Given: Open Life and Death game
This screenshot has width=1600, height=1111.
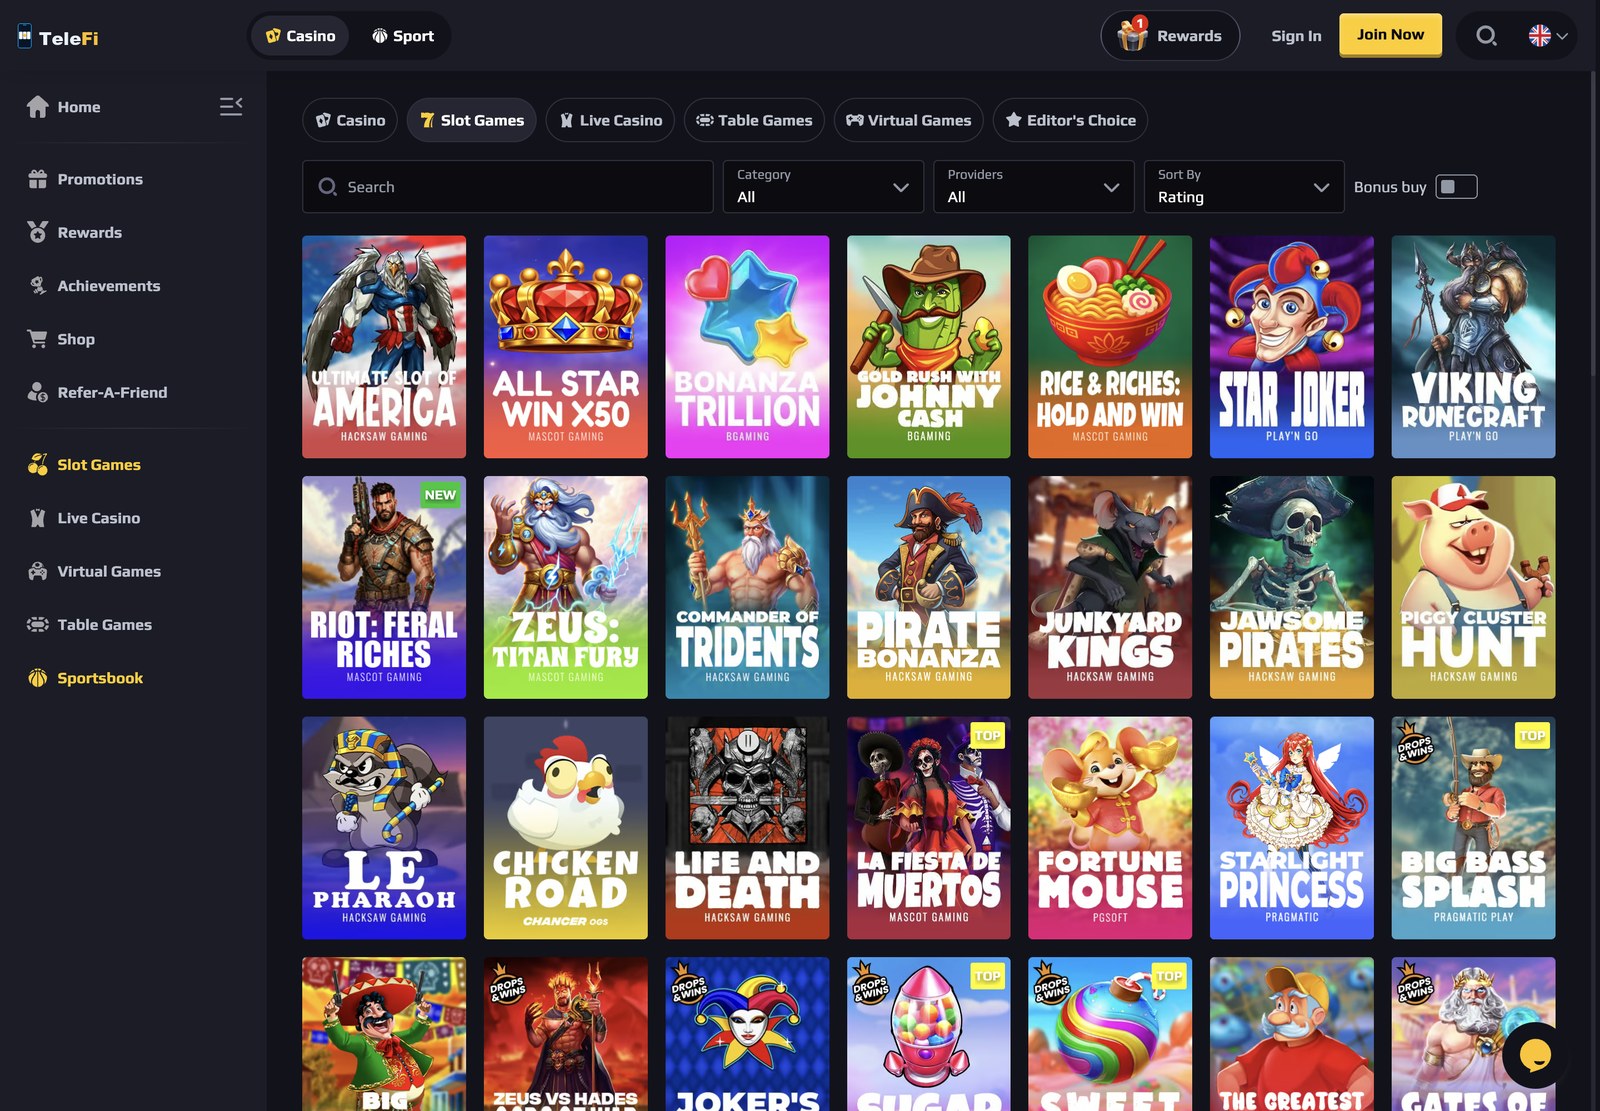Looking at the screenshot, I should click(747, 828).
